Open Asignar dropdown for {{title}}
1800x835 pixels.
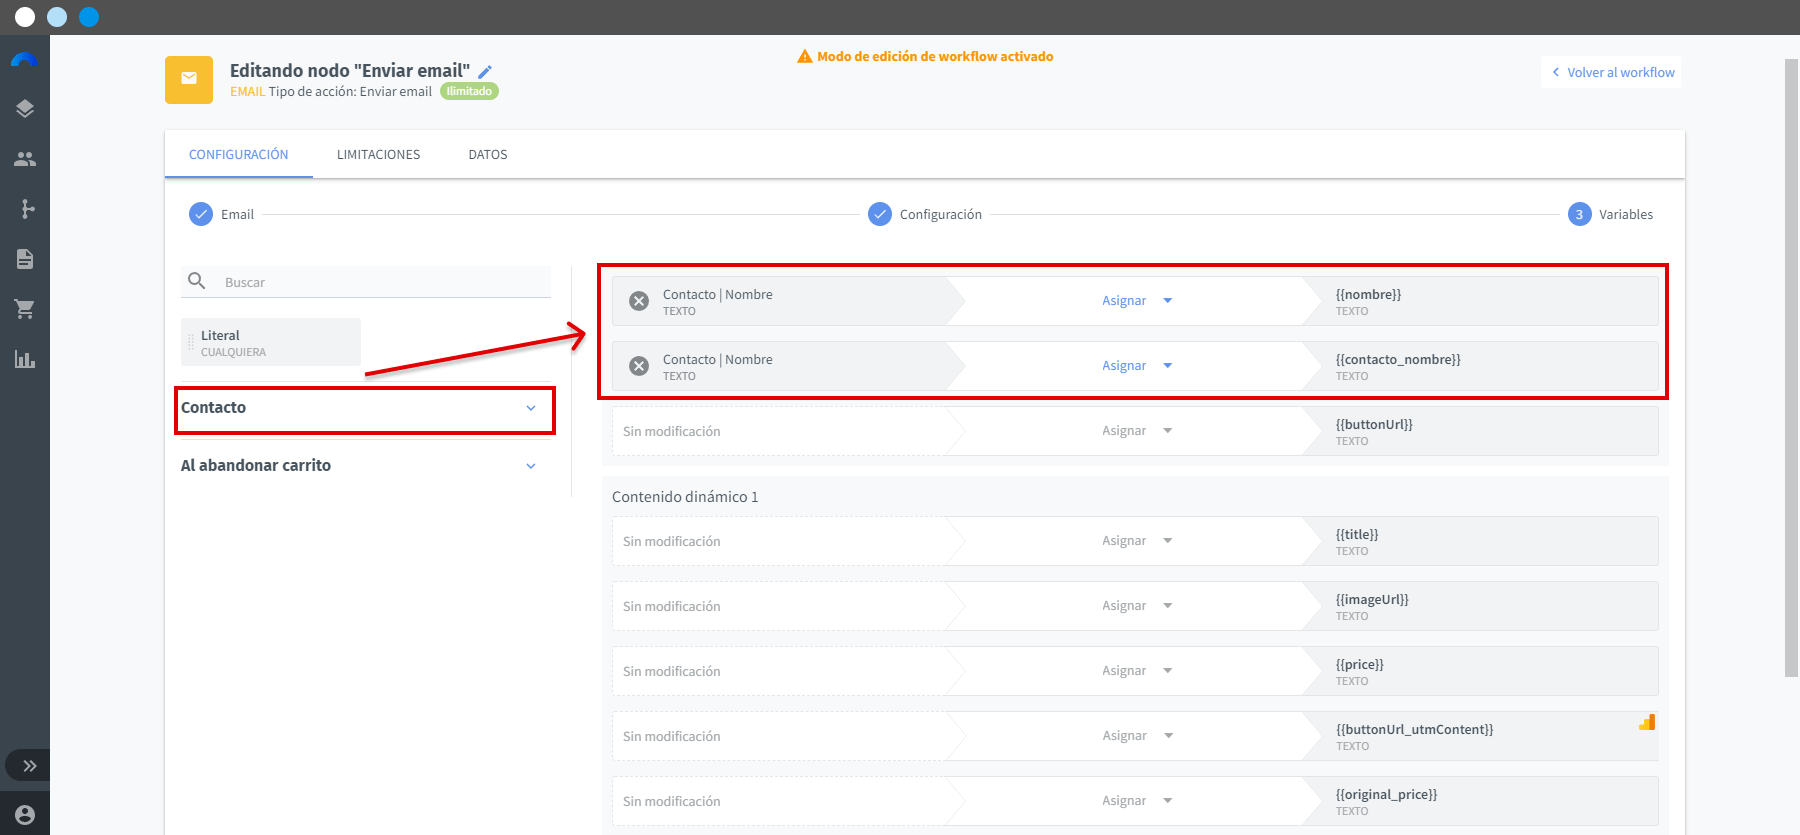point(1137,541)
